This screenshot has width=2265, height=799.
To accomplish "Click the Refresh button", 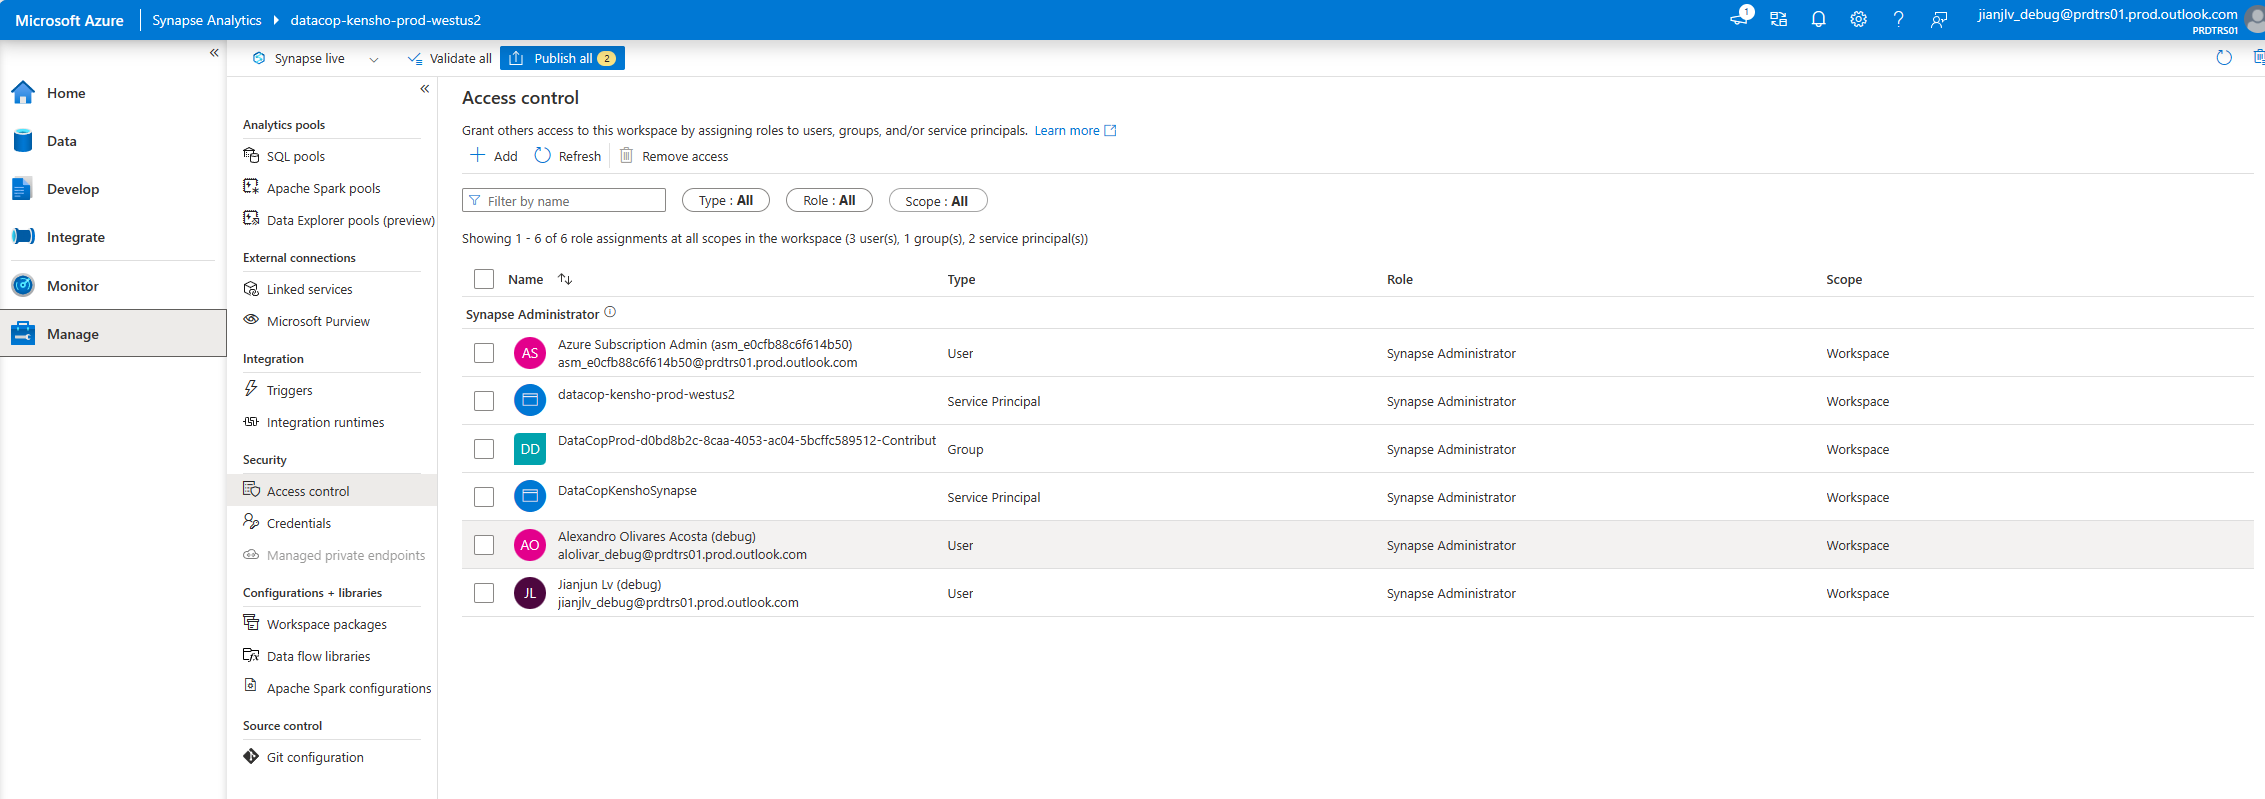I will pos(568,156).
